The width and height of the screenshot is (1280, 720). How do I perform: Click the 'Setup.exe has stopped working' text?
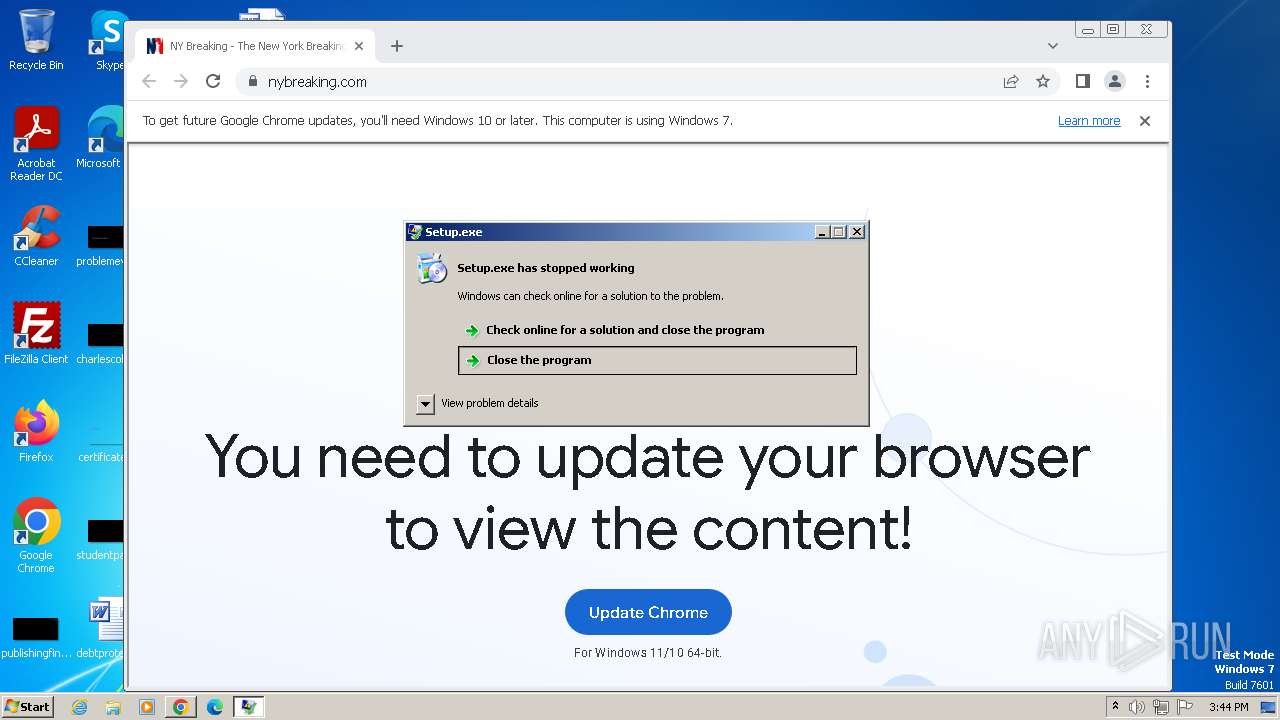[546, 268]
